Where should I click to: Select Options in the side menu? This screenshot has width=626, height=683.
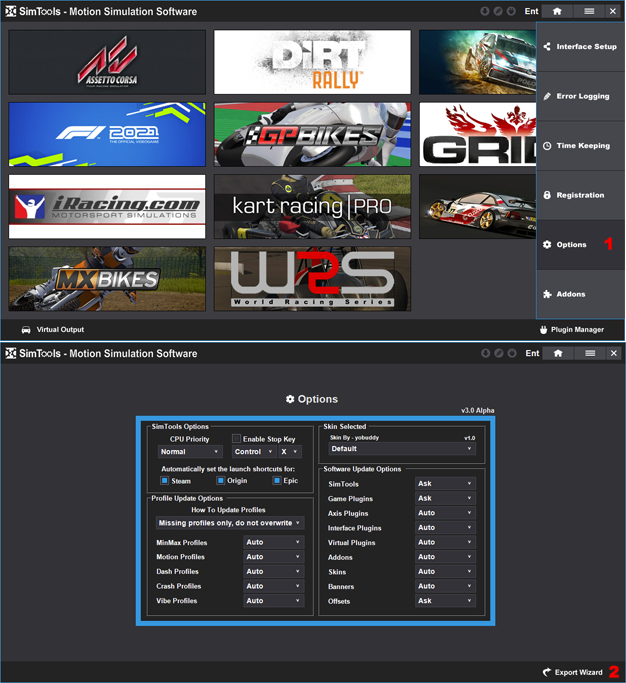pos(580,245)
